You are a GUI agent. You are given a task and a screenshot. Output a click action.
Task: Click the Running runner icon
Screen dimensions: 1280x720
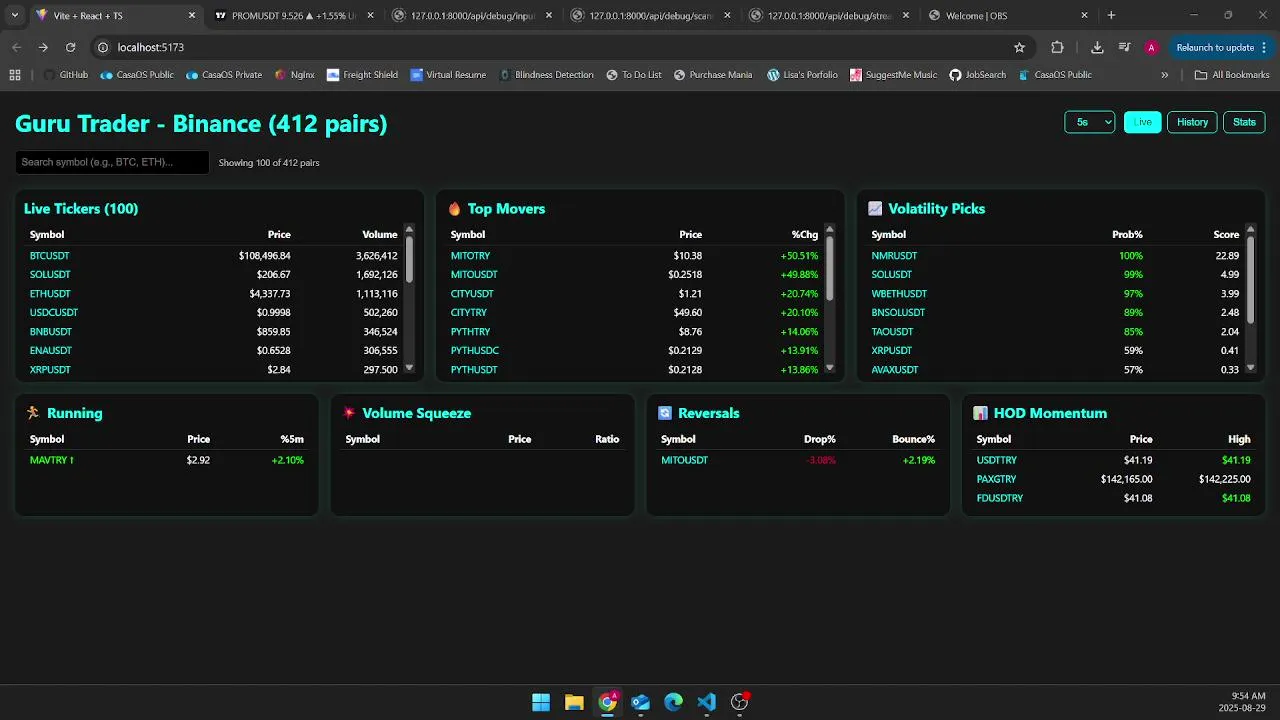pos(33,413)
